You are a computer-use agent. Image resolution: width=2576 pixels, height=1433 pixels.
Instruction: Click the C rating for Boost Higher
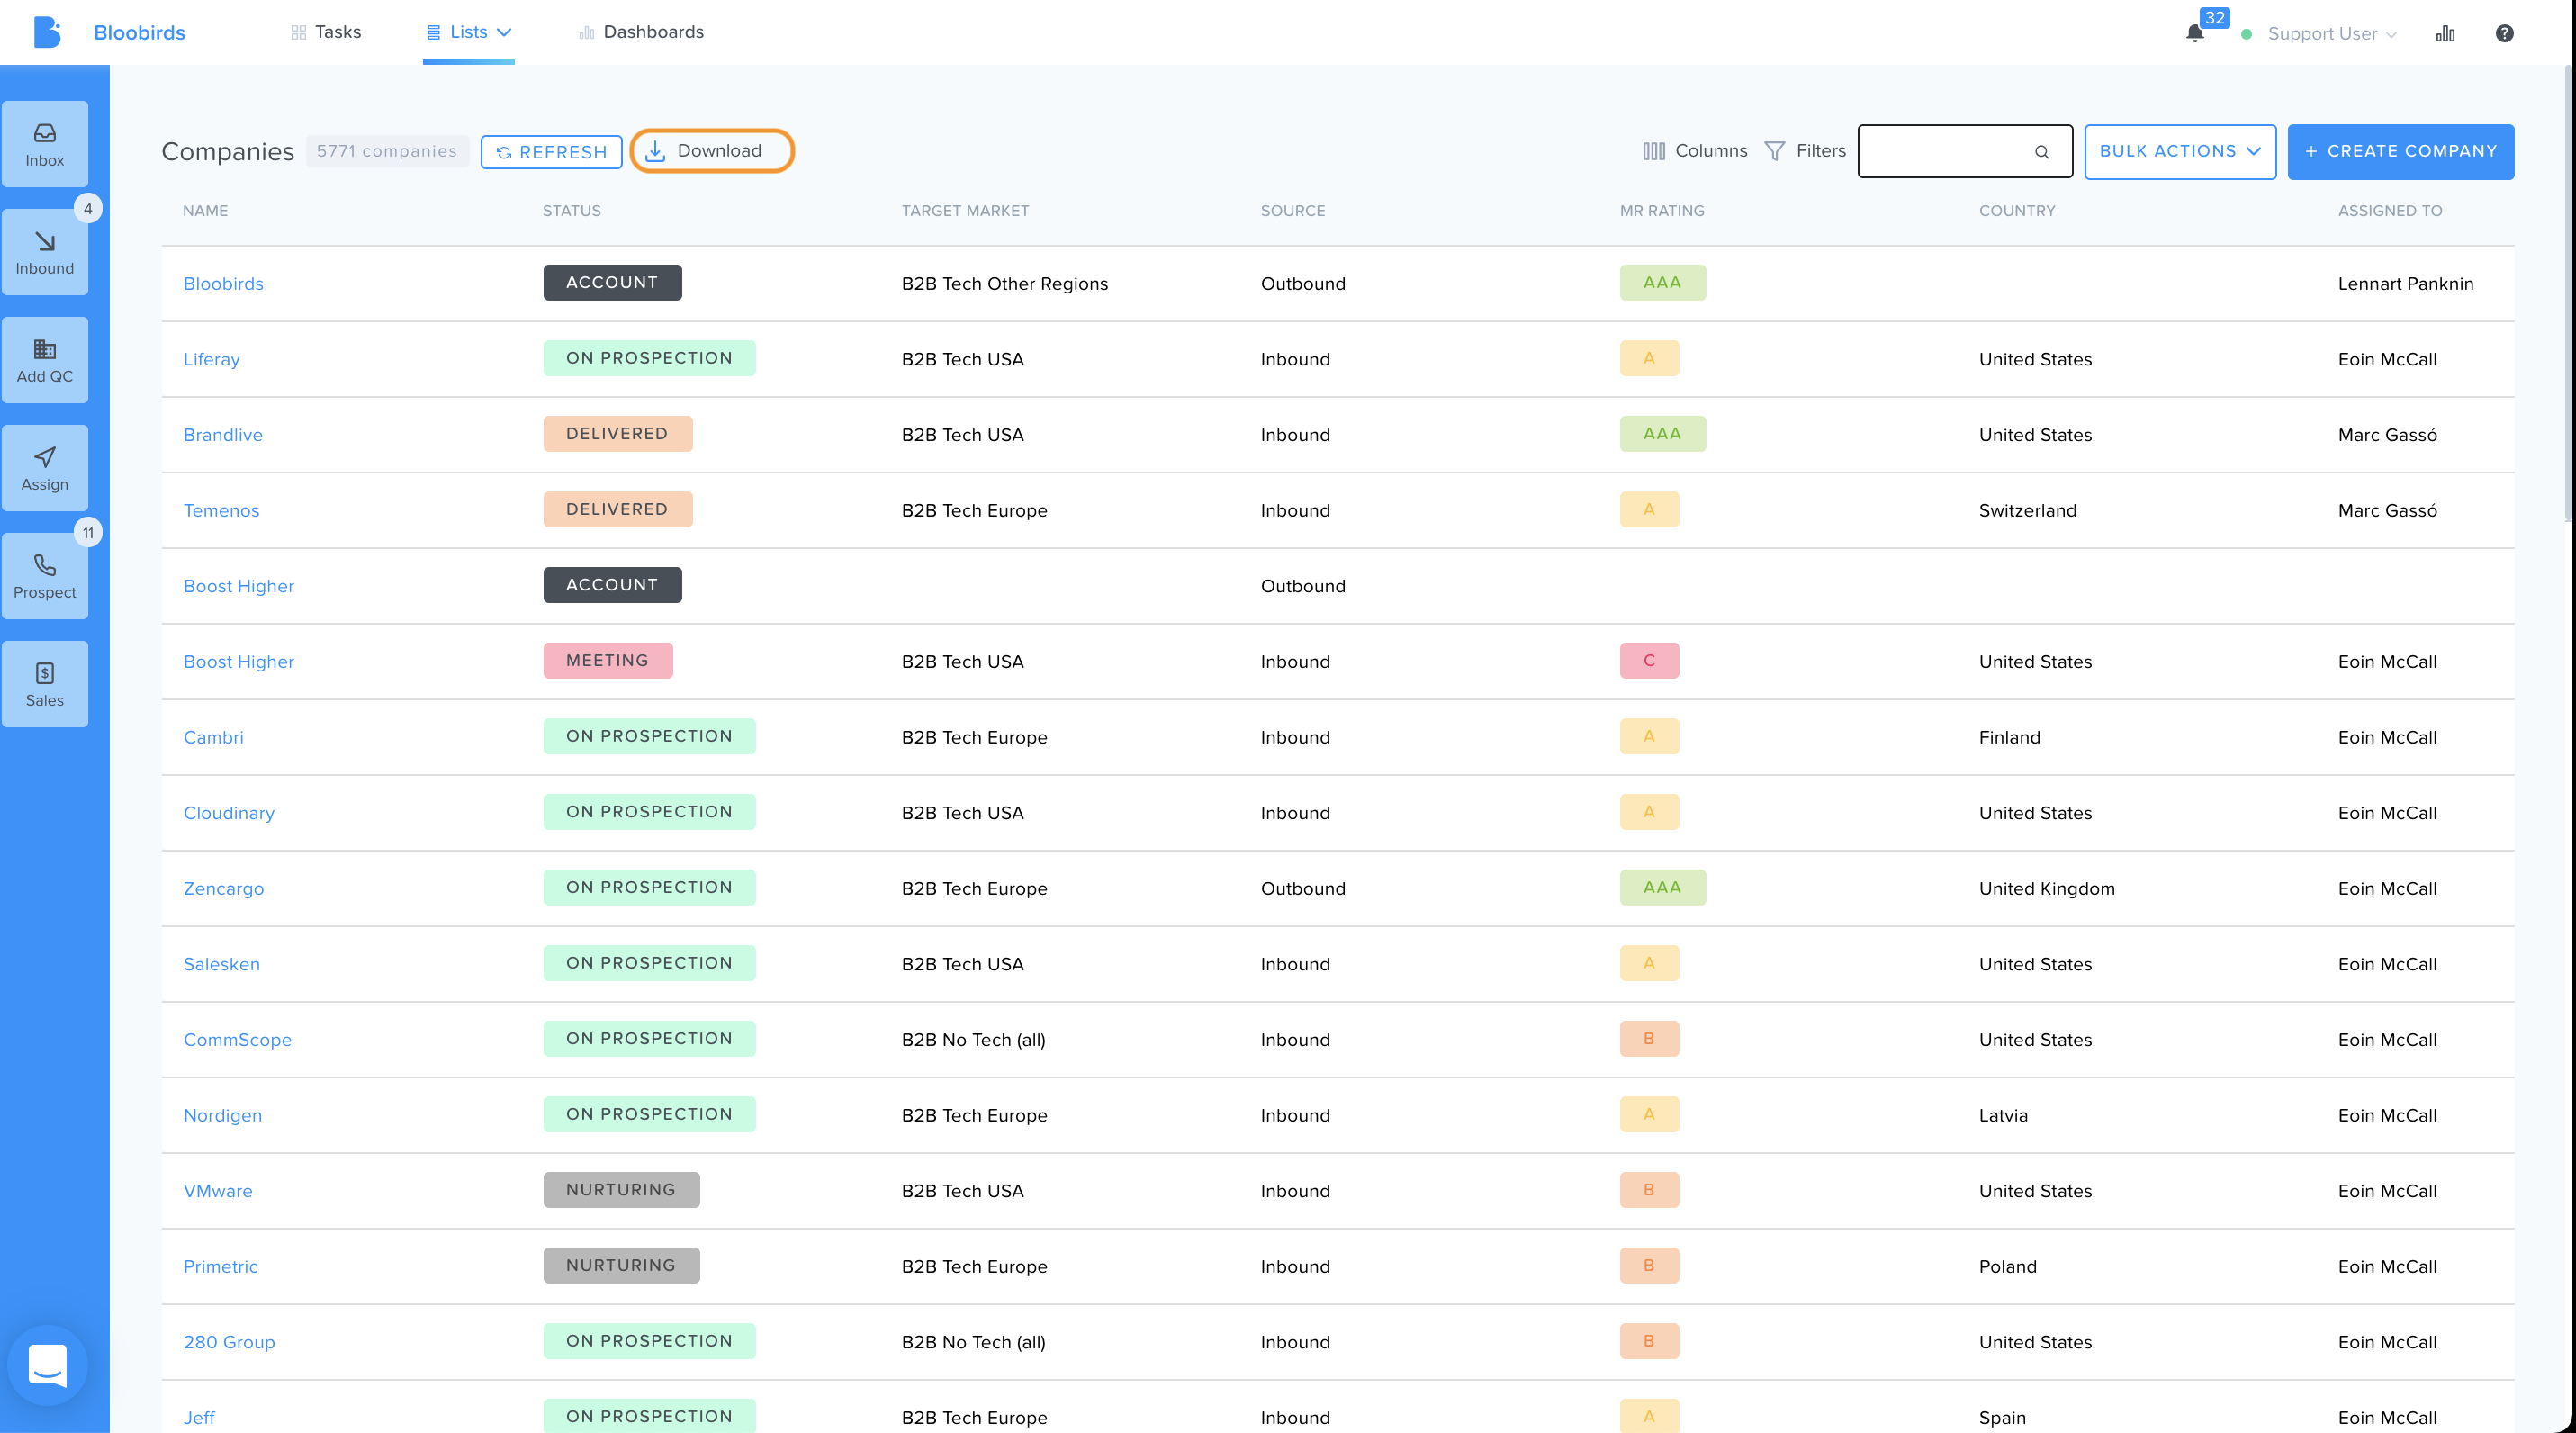point(1649,660)
